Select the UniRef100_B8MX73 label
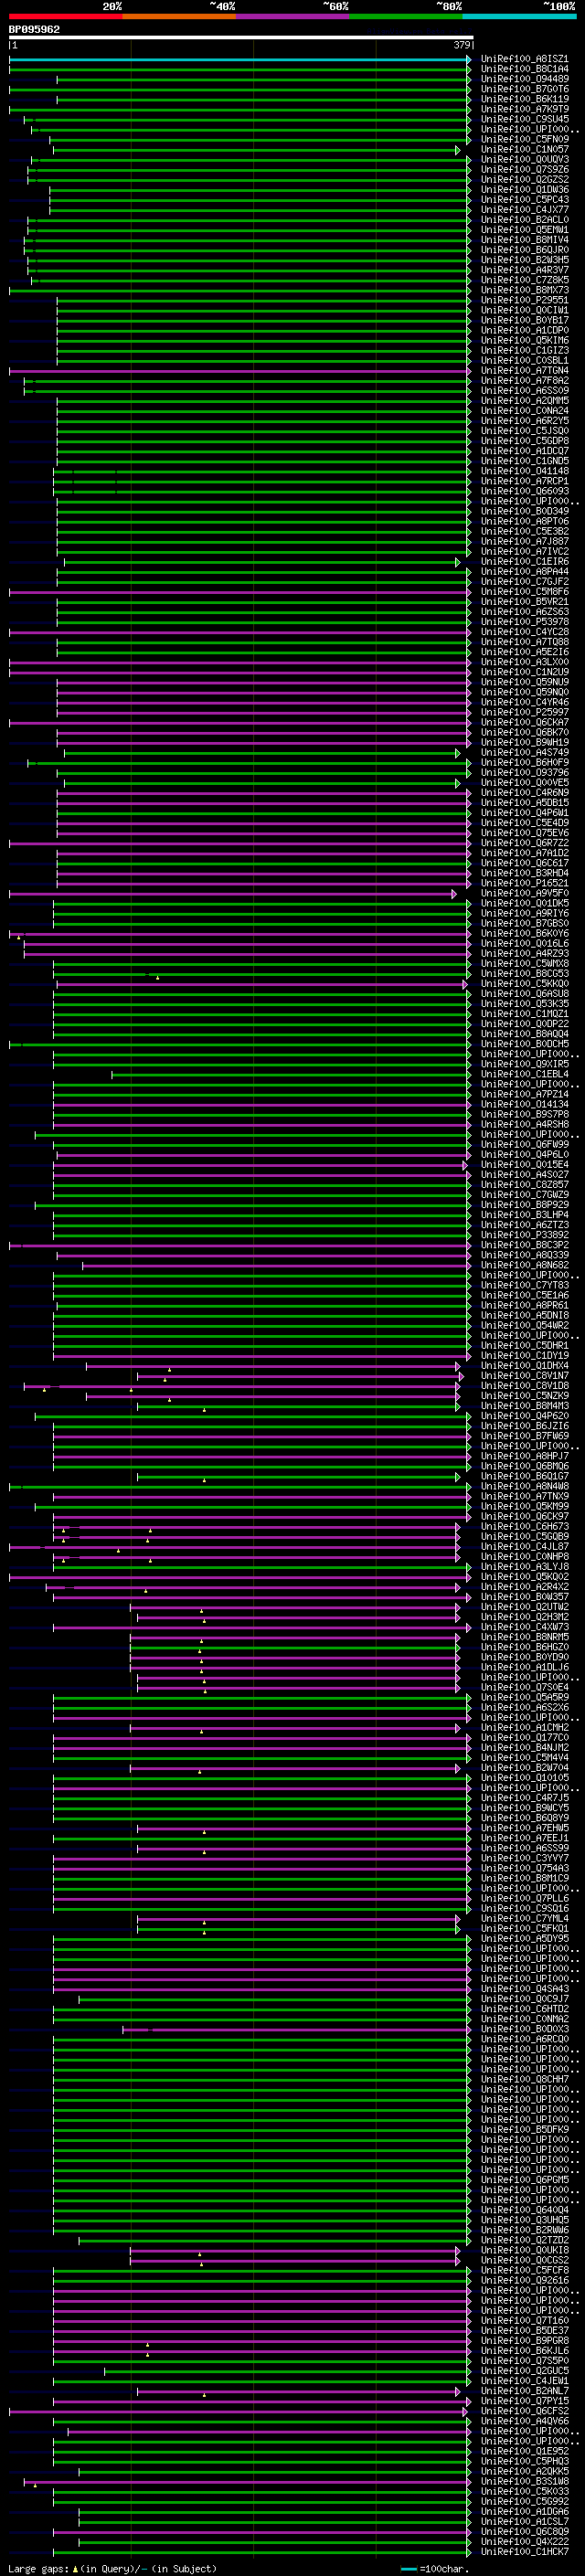Screen dimensions: 585x2576 525,290
